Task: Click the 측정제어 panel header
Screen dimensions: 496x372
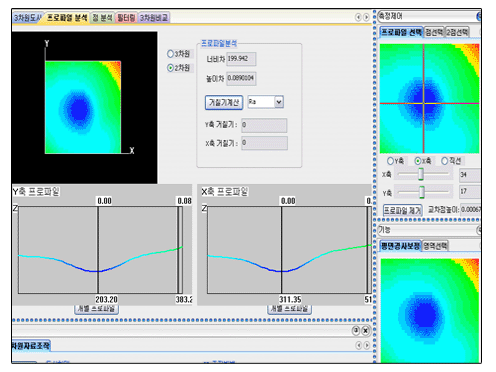Action: point(429,16)
